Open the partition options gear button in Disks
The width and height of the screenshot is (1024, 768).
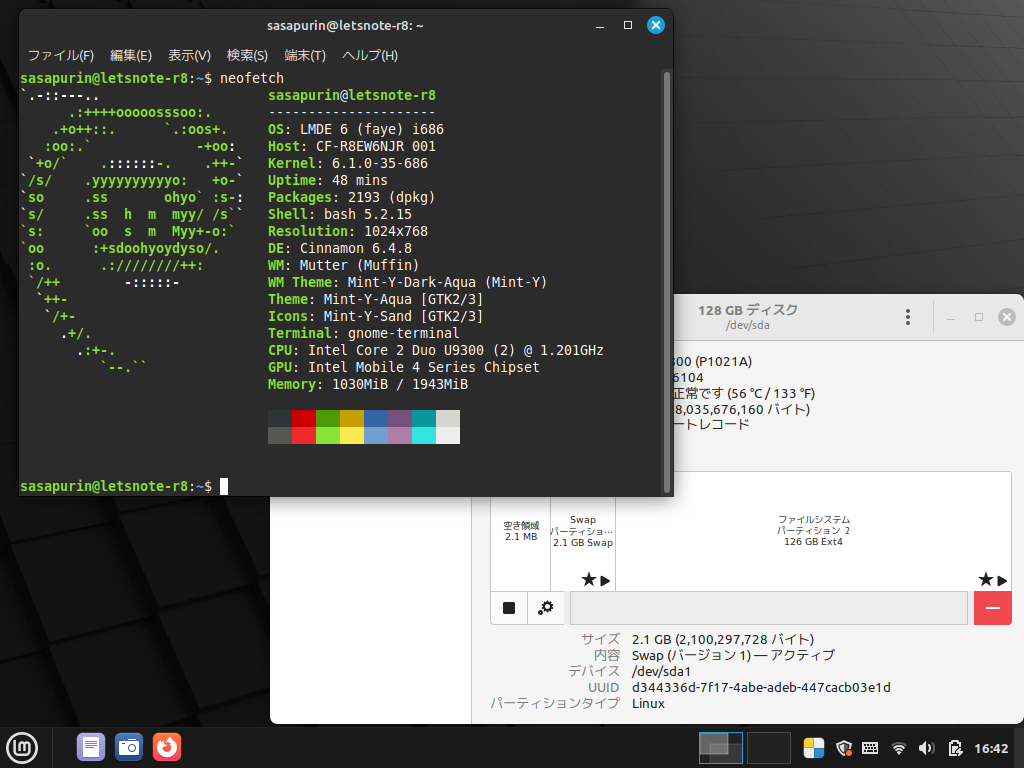point(545,608)
